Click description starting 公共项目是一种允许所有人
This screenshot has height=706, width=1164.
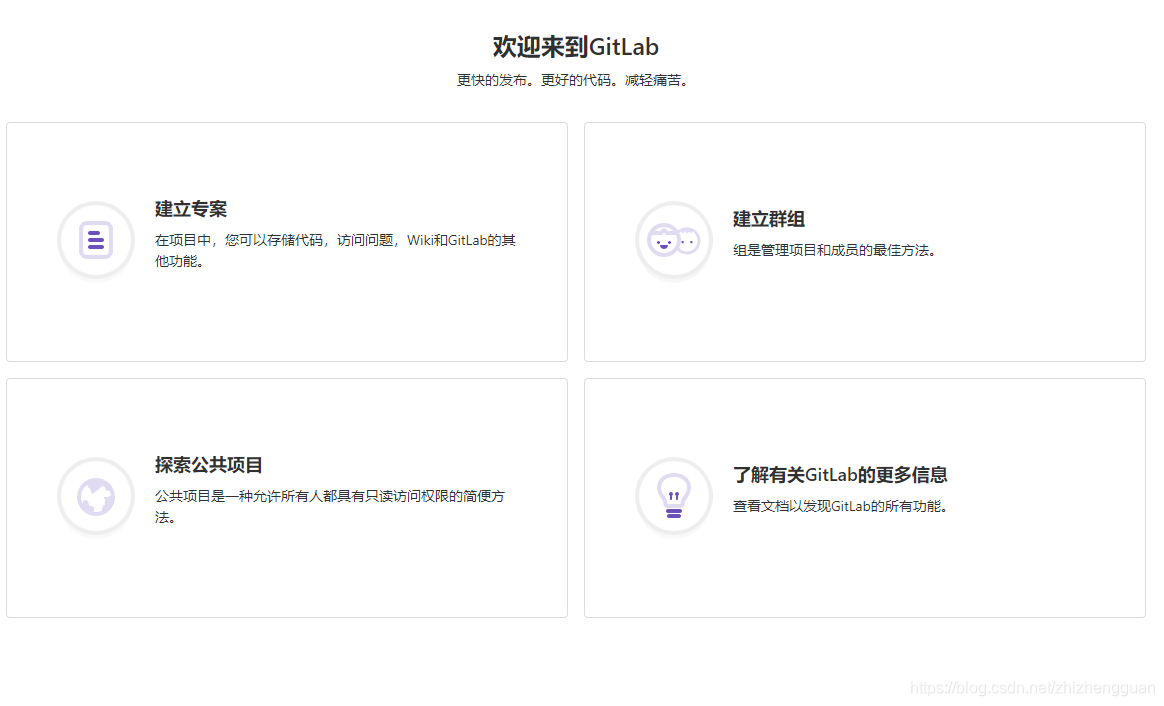[330, 507]
